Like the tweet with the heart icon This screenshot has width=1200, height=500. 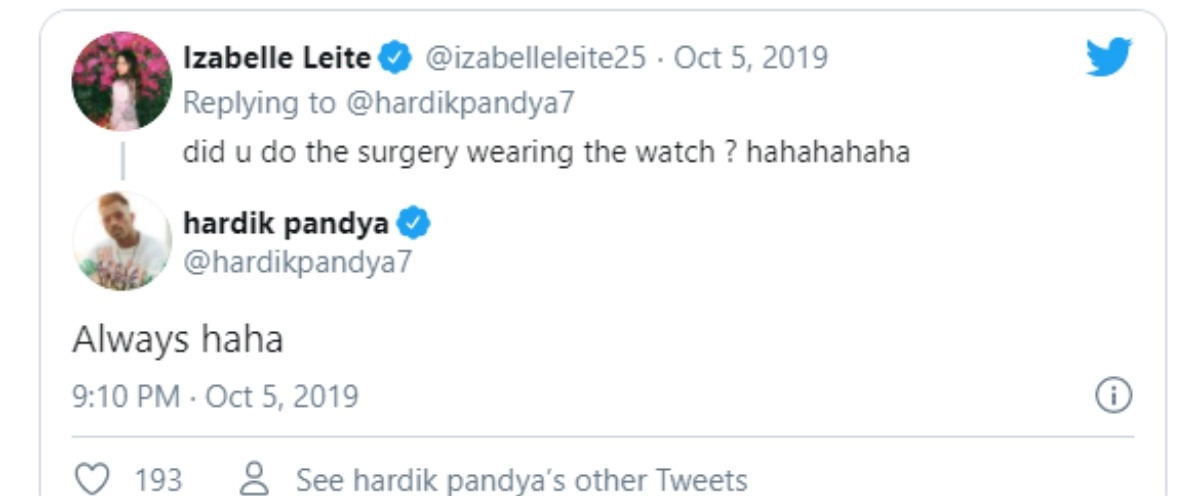[92, 480]
